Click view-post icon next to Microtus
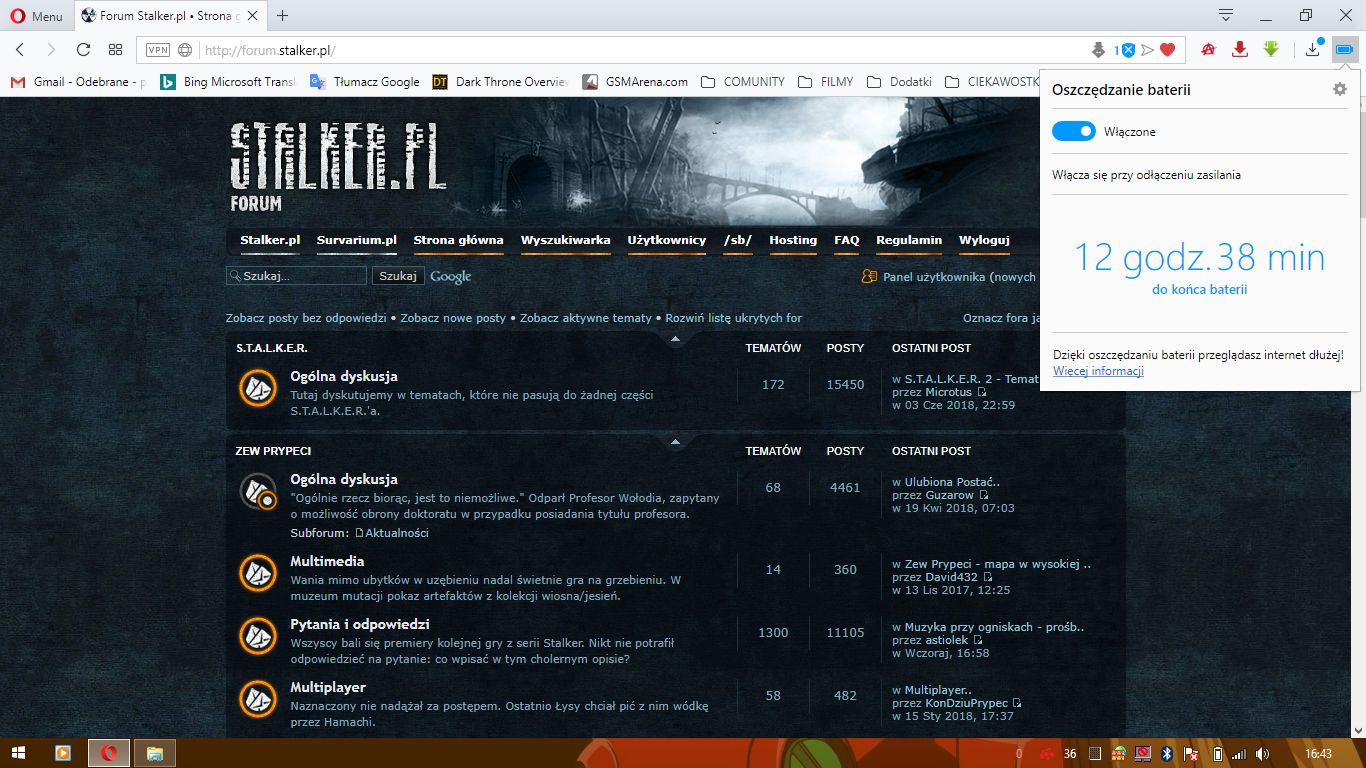Screen dimensions: 1366x768 point(981,393)
